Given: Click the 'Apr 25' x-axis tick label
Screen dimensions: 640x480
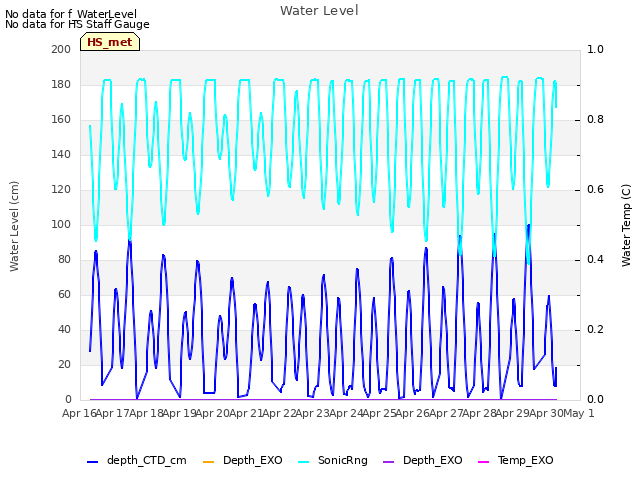Looking at the screenshot, I should (x=379, y=413).
